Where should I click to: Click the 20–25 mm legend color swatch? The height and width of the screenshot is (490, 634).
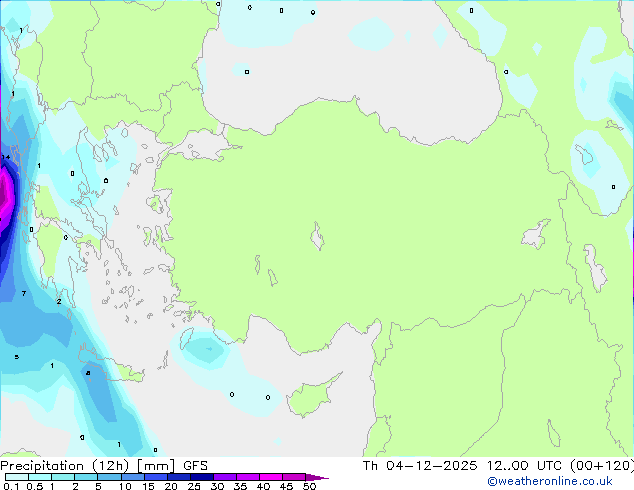[179, 477]
